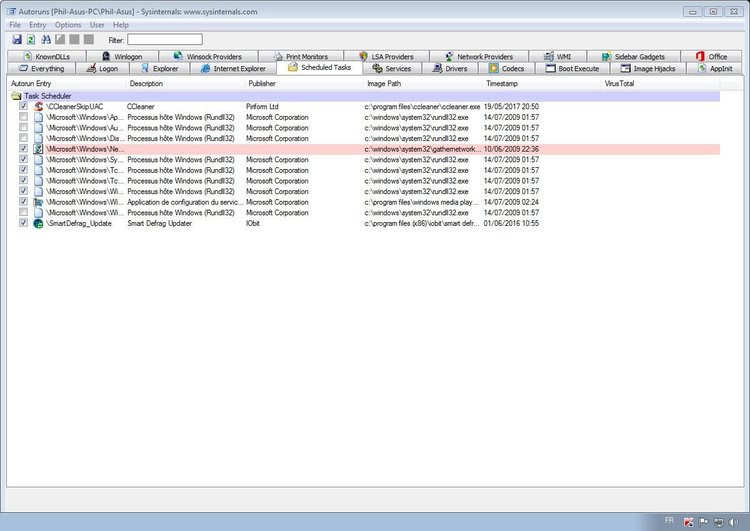Screen dimensions: 750x531
Task: Switch to the Logon tab
Action: tap(102, 68)
